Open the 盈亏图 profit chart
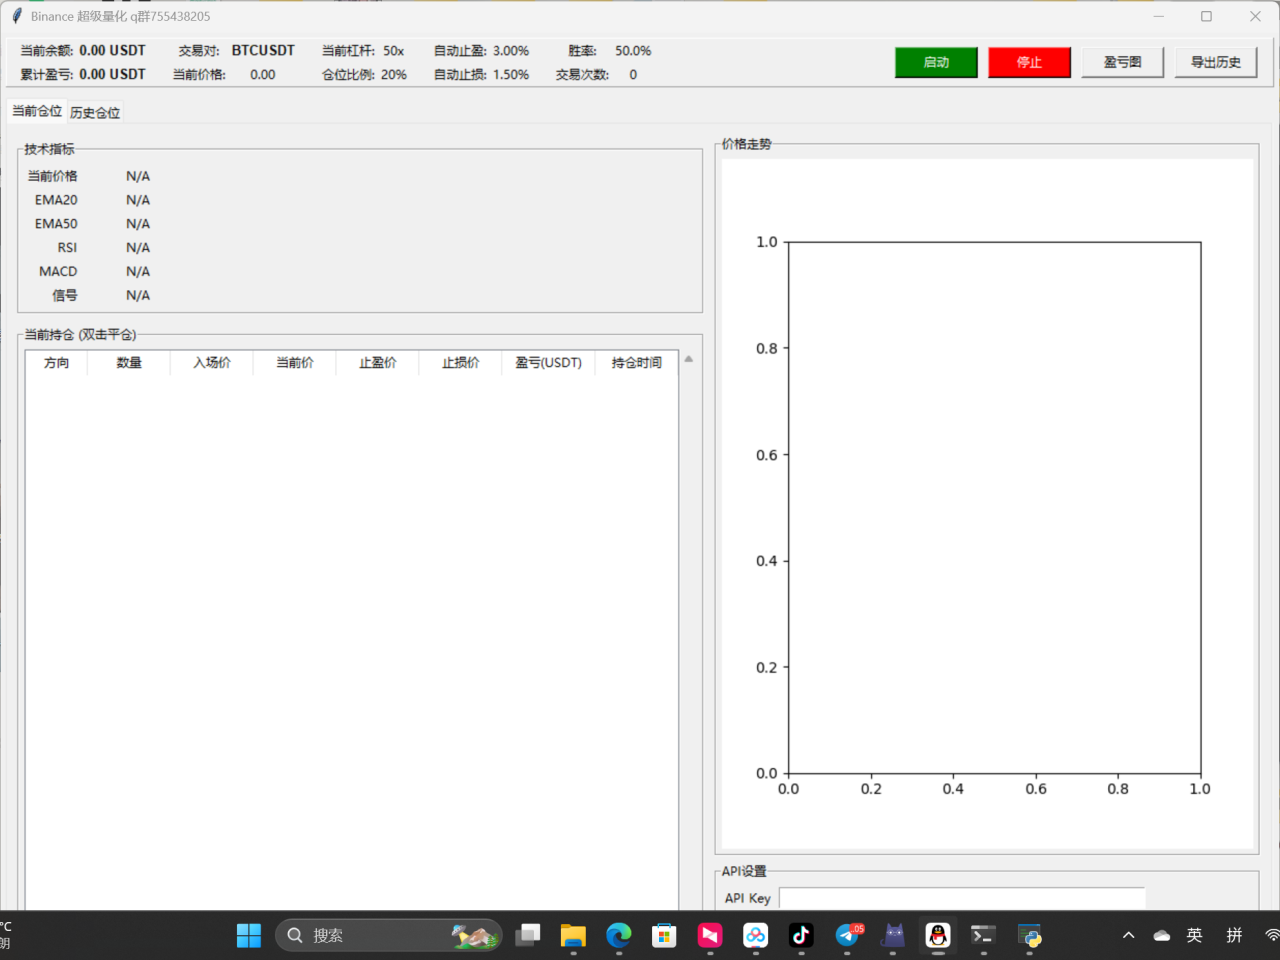The width and height of the screenshot is (1280, 960). [x=1122, y=62]
